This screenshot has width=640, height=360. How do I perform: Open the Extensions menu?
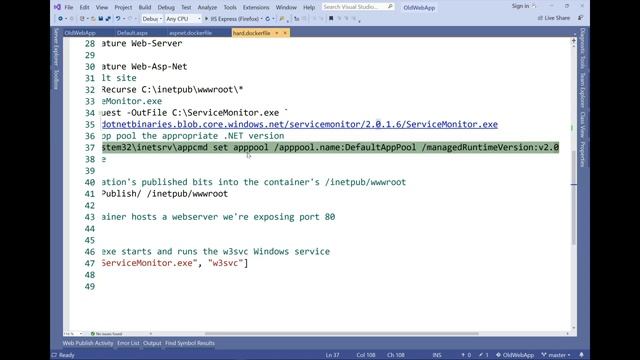coord(256,7)
